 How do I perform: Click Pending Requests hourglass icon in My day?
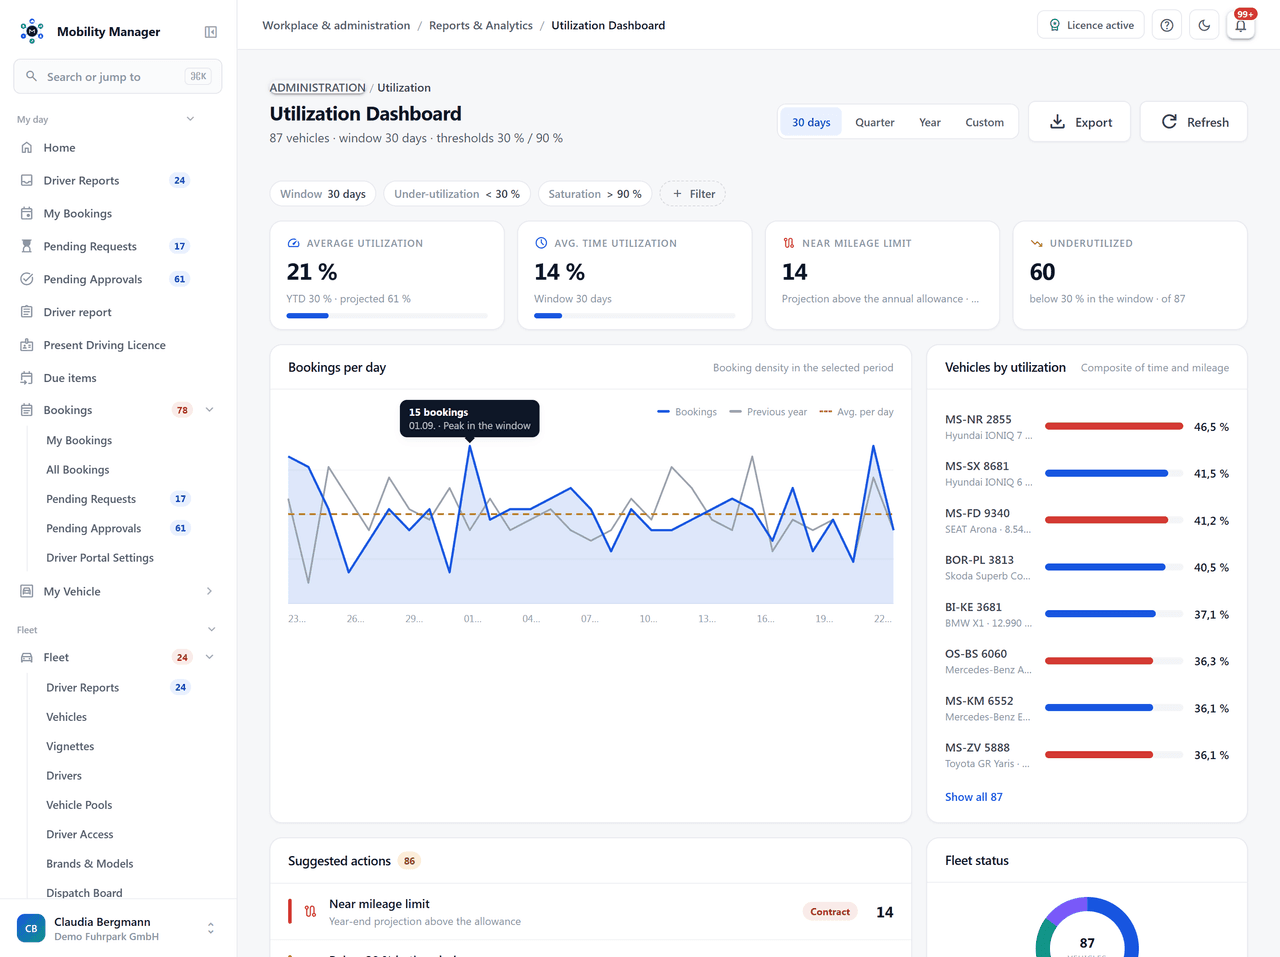click(27, 247)
